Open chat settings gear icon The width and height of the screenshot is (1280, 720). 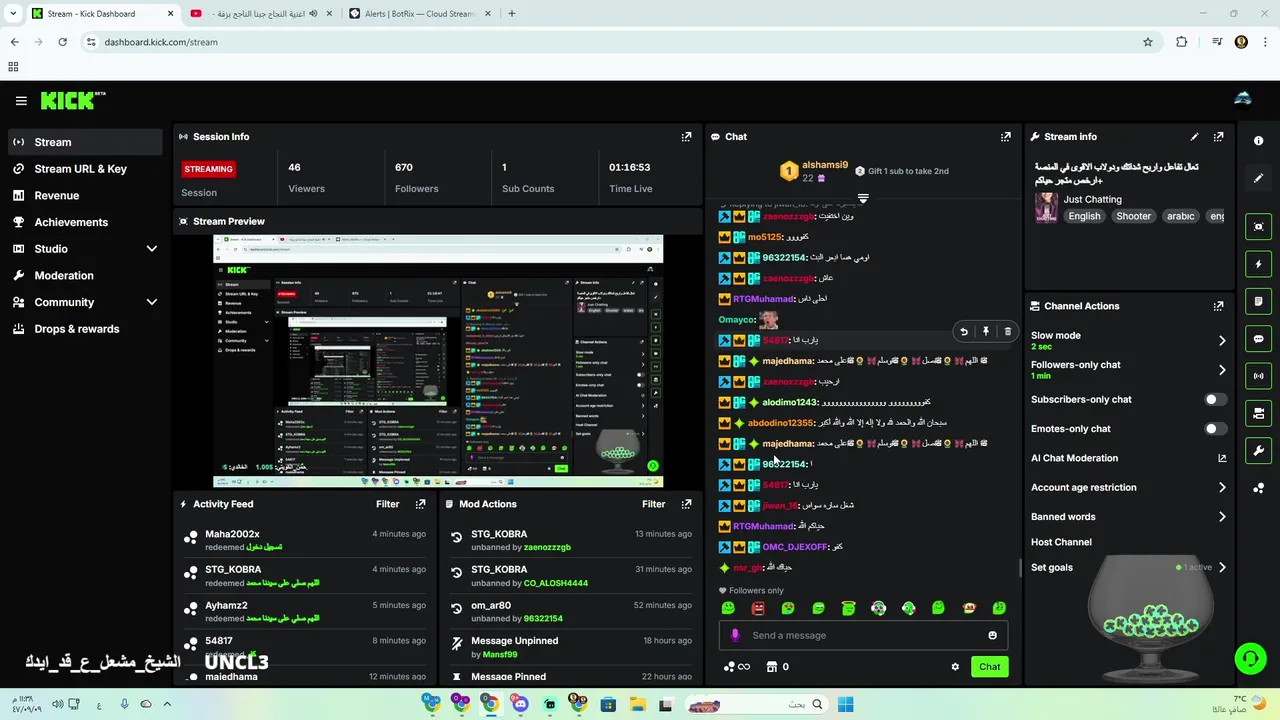coord(955,667)
